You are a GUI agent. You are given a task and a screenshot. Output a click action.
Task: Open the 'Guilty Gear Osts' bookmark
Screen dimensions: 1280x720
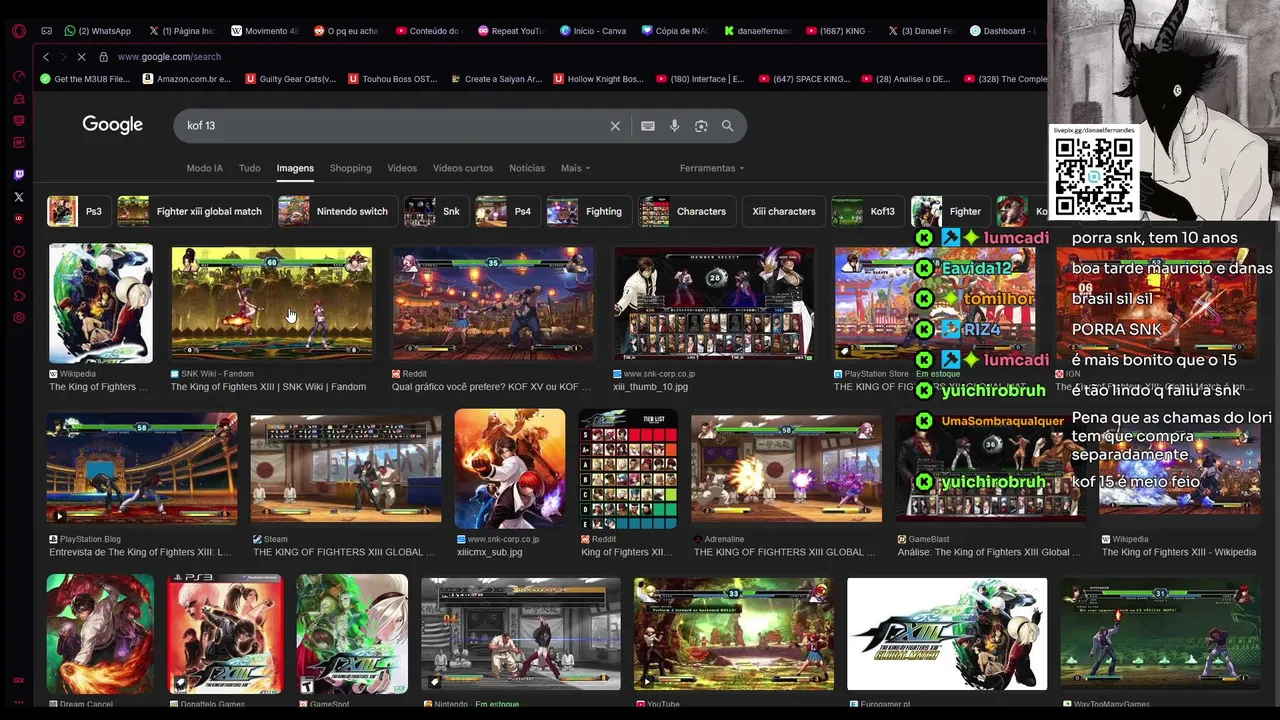291,79
